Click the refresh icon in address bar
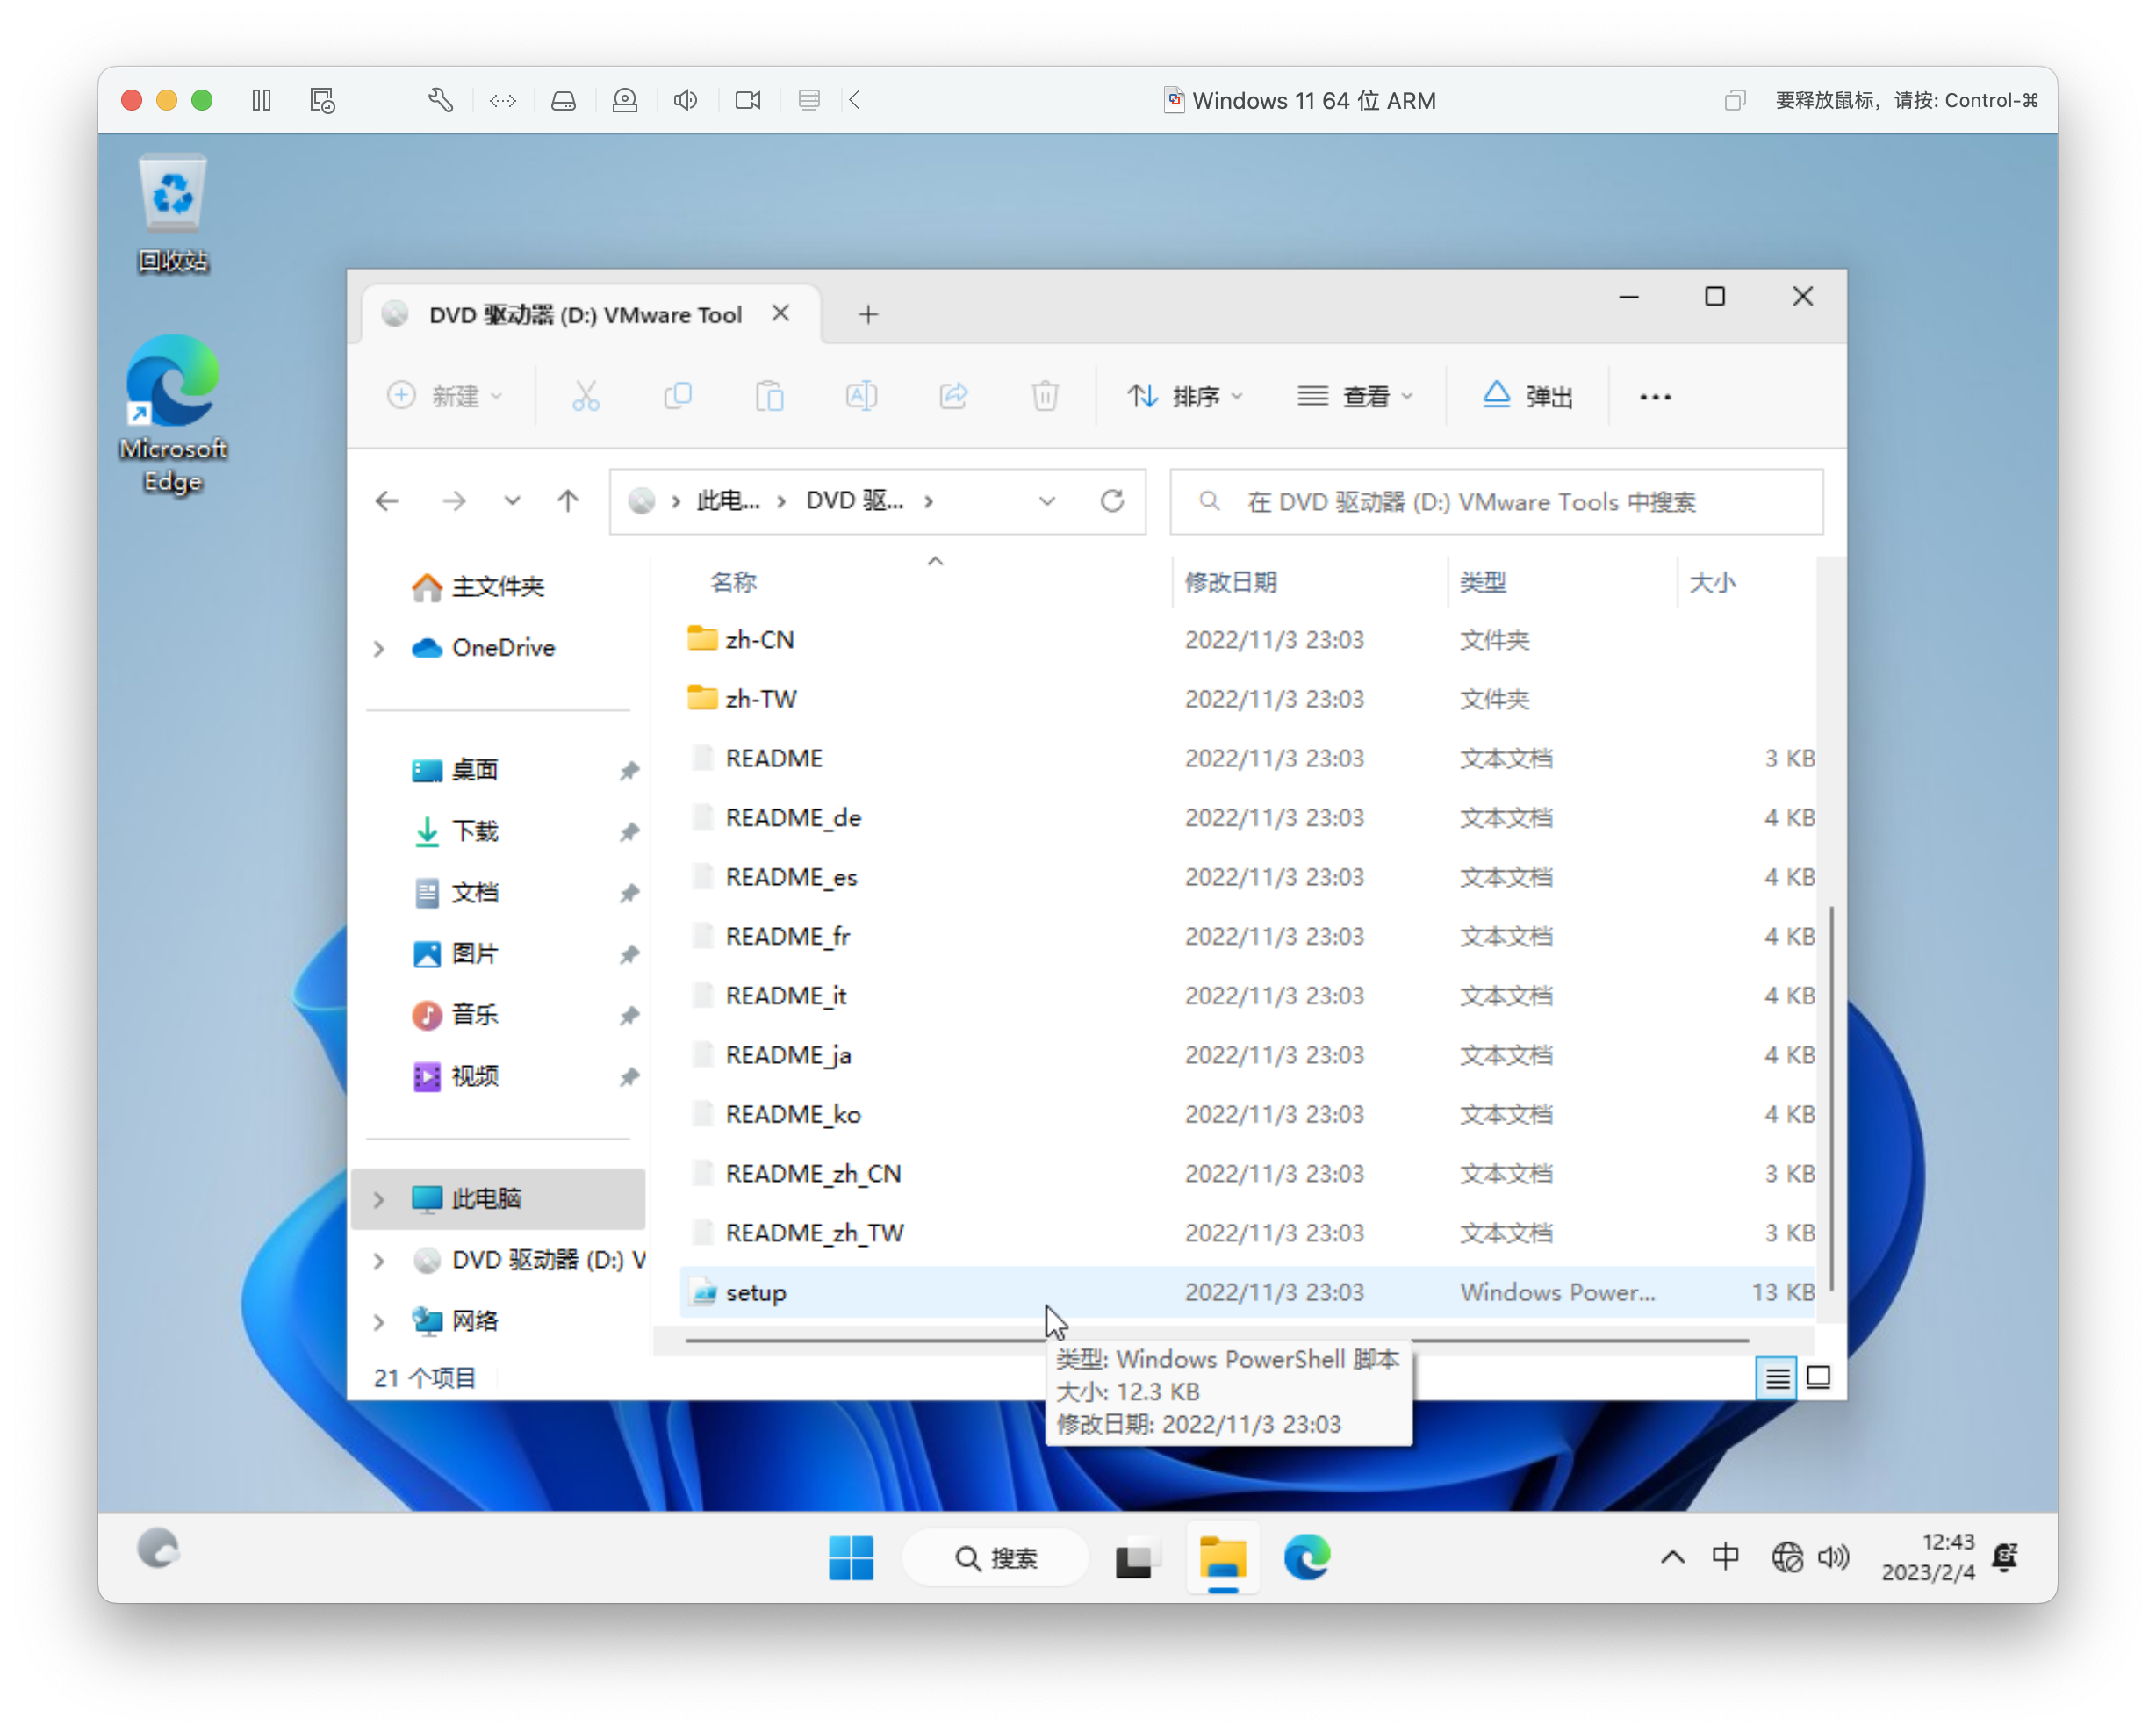Image resolution: width=2156 pixels, height=1733 pixels. pos(1112,501)
